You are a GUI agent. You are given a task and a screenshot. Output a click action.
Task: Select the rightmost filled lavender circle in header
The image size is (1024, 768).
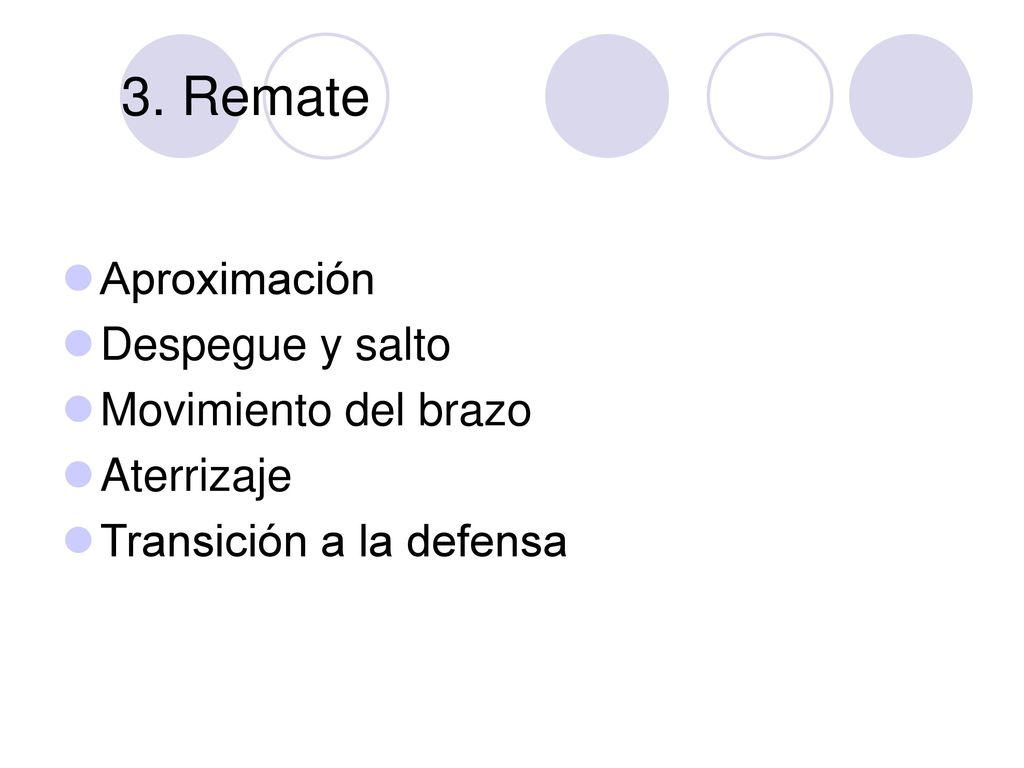pos(910,96)
